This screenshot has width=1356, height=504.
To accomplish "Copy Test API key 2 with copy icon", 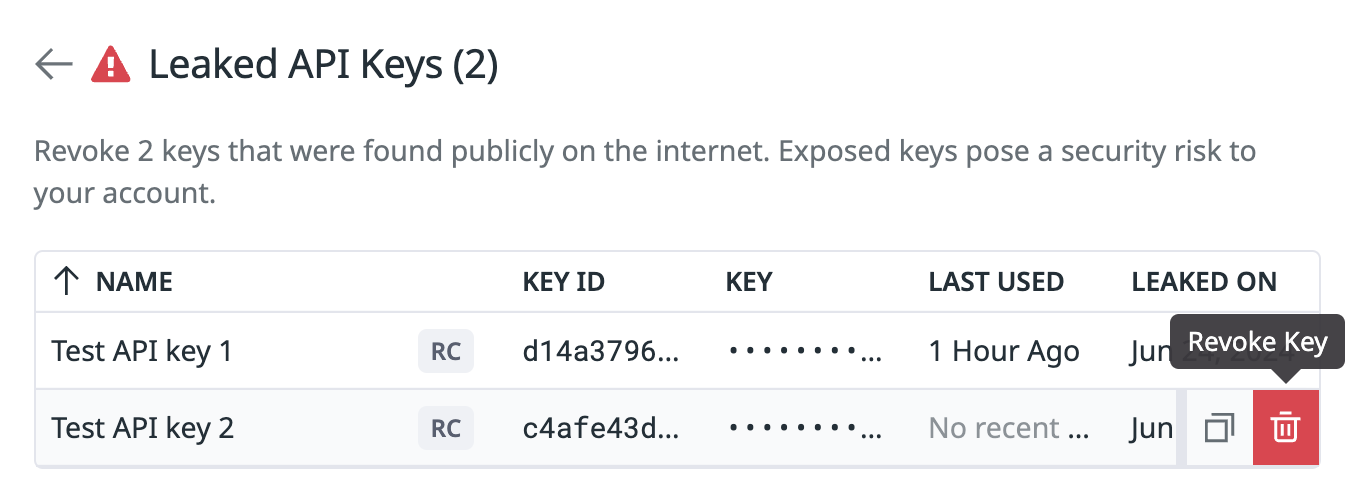I will point(1219,428).
